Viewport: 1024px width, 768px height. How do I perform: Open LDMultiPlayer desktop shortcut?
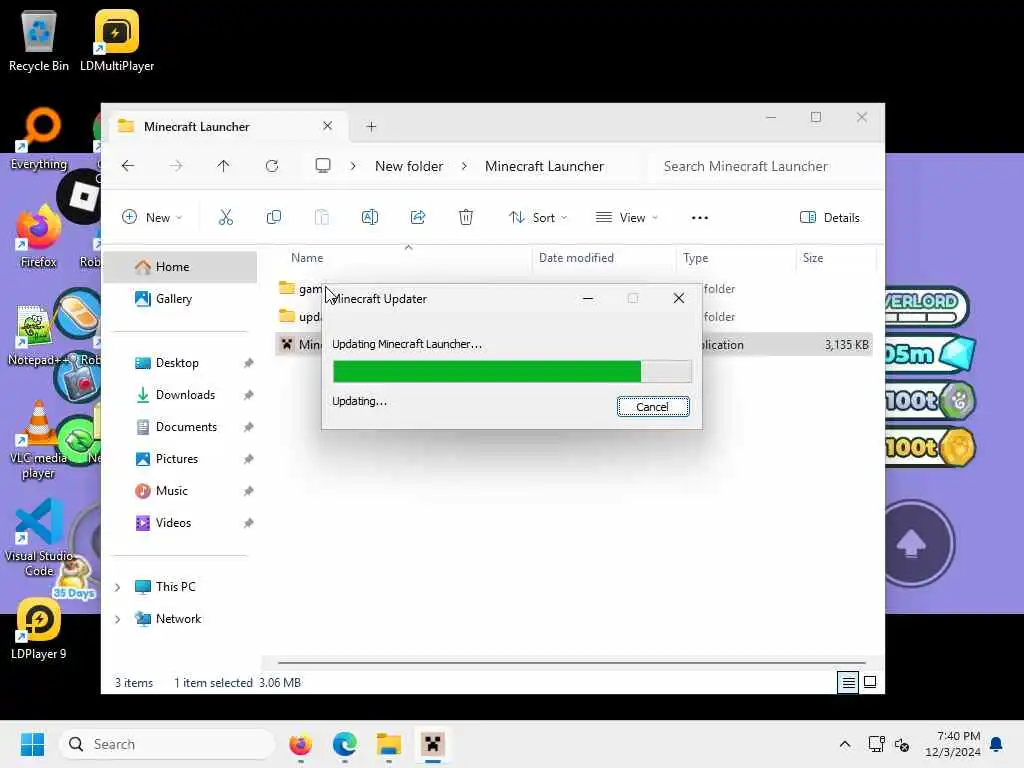[x=117, y=41]
